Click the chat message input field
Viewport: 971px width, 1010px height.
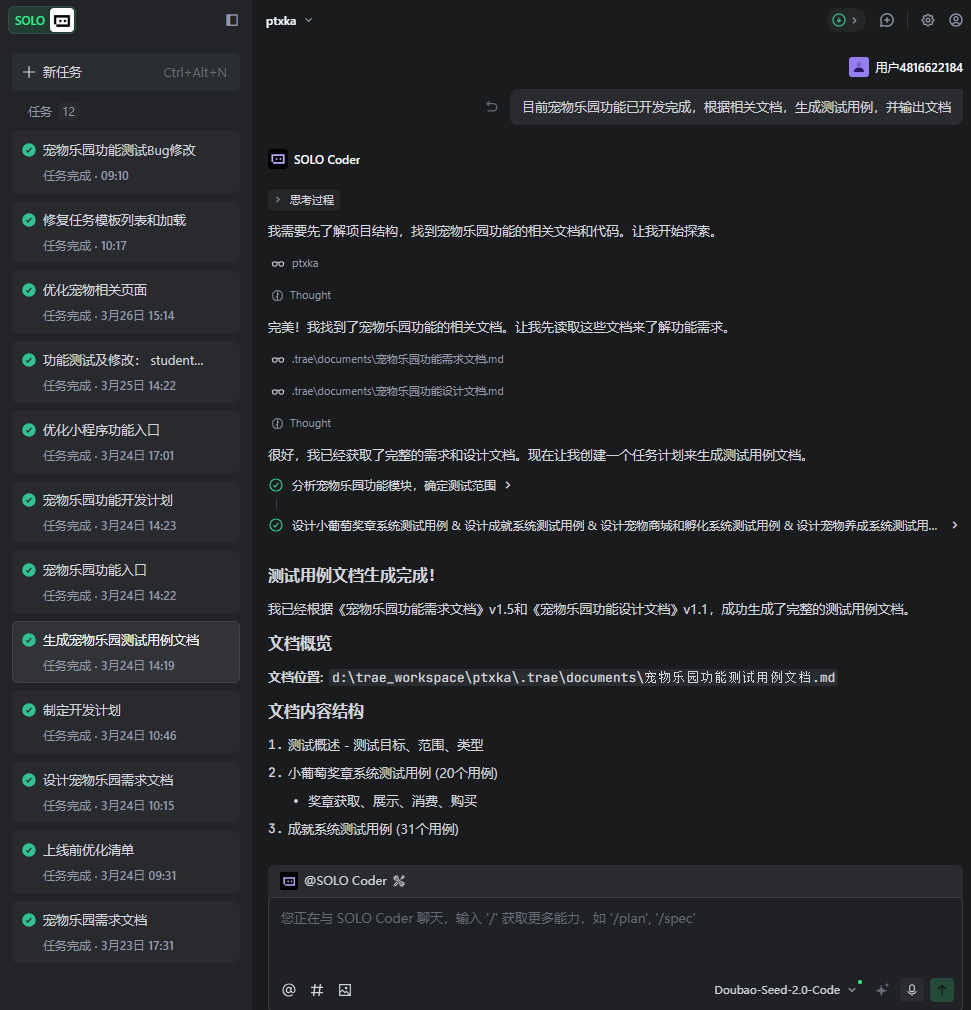tap(615, 935)
